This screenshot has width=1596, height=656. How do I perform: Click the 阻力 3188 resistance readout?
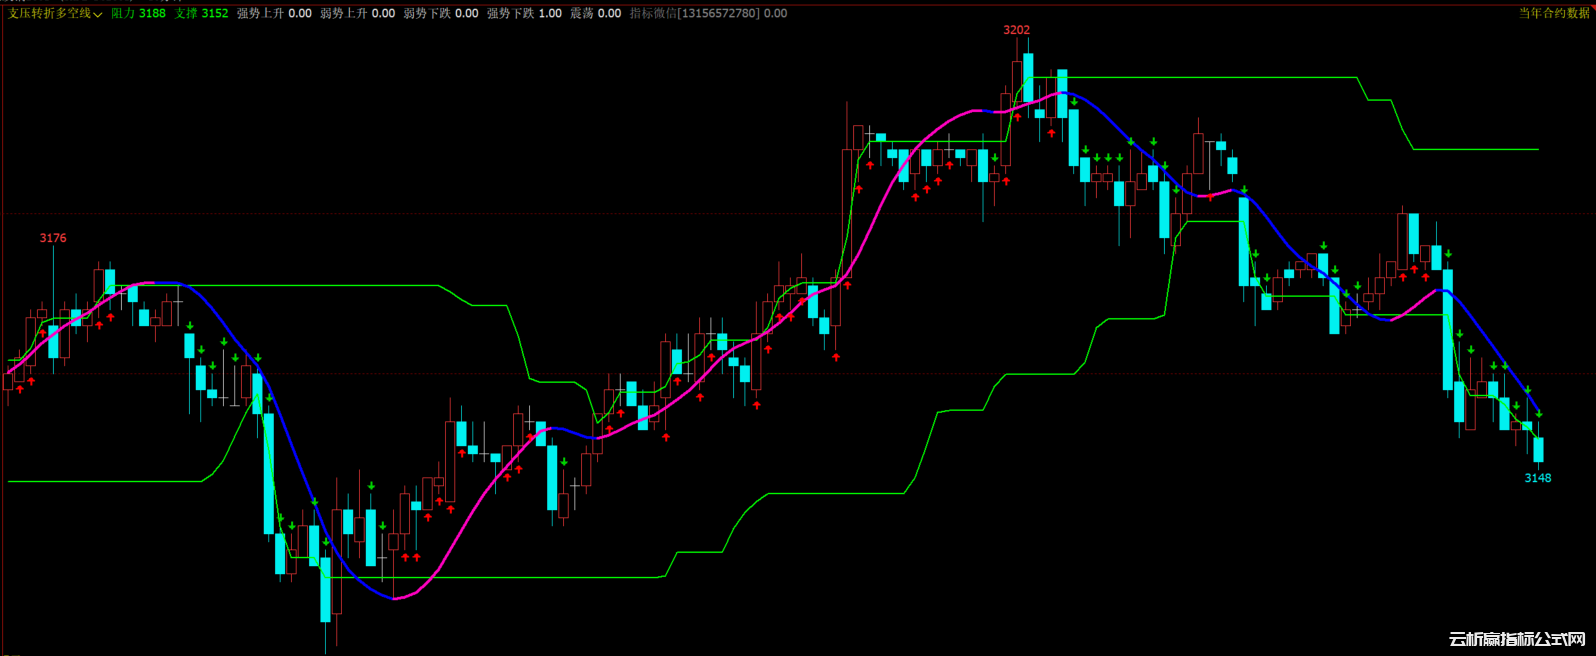click(x=138, y=13)
